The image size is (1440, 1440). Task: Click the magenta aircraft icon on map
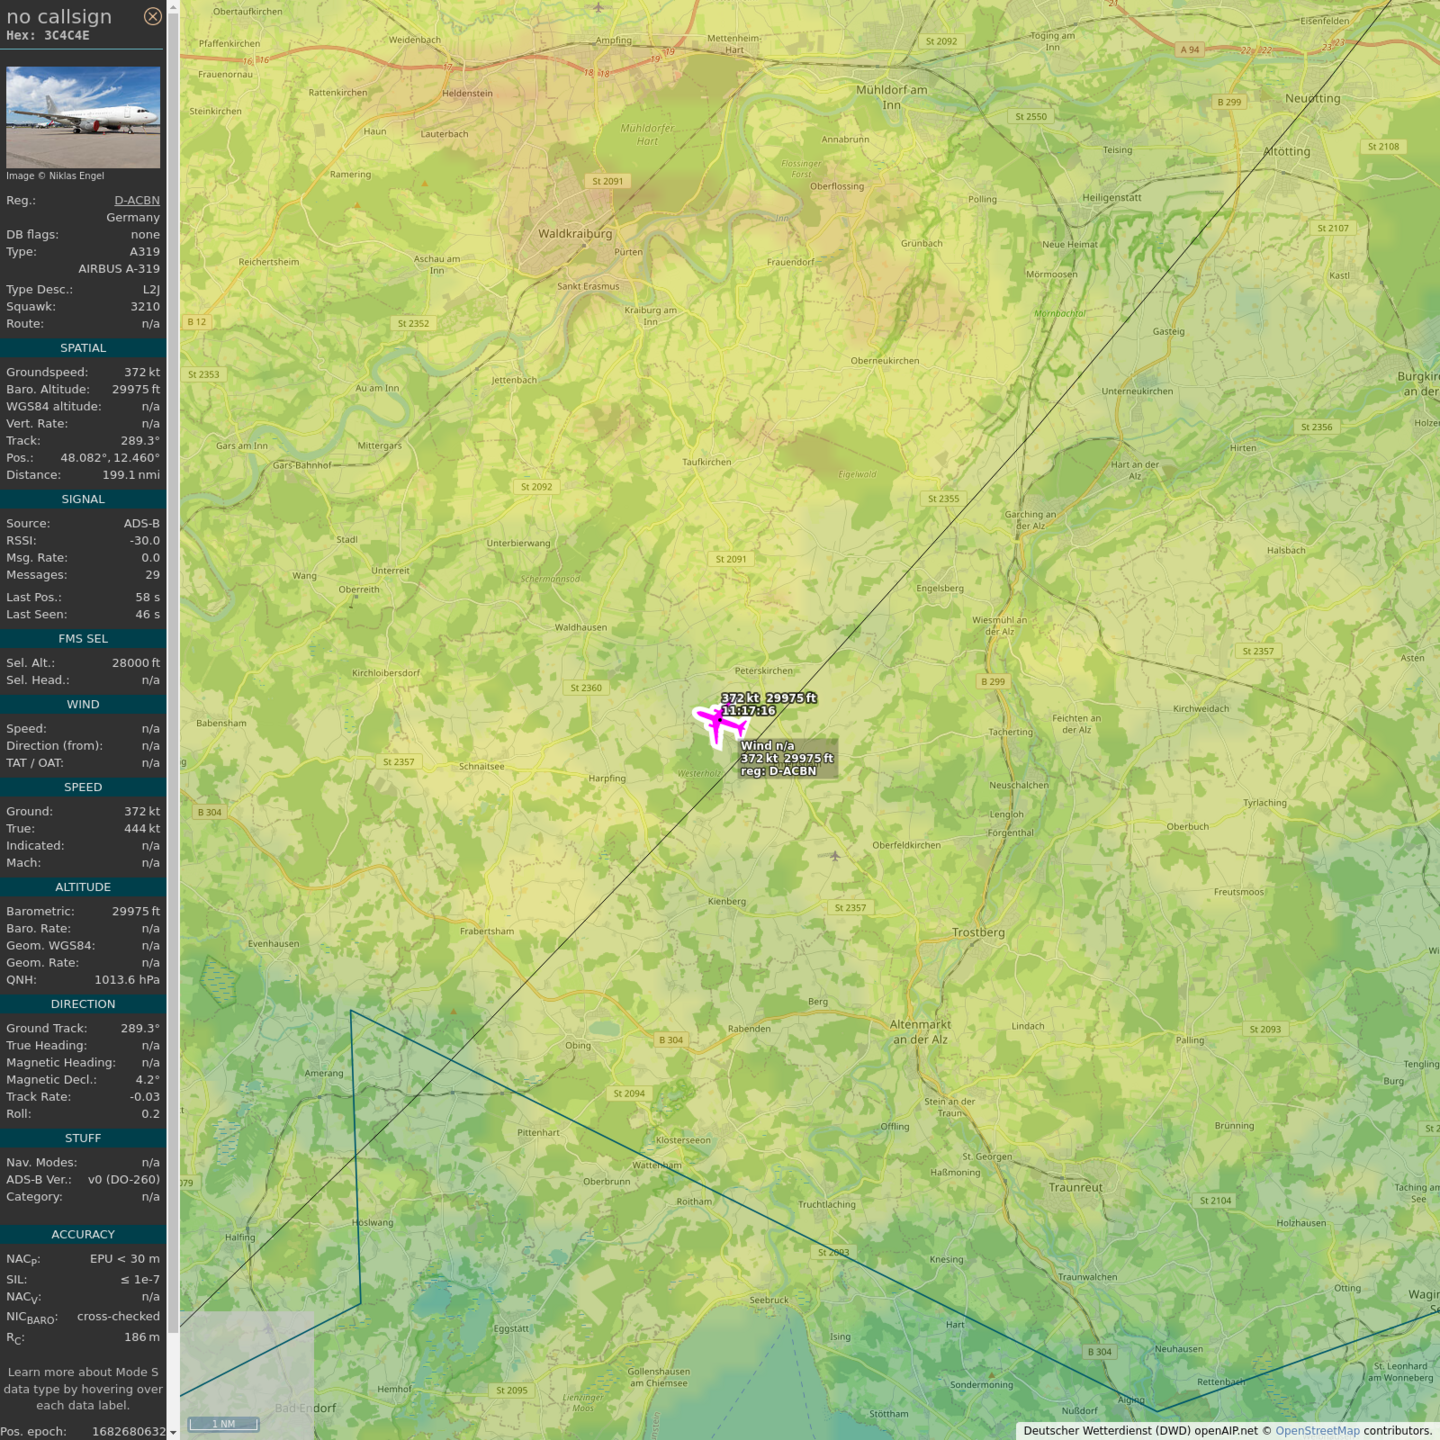(719, 723)
